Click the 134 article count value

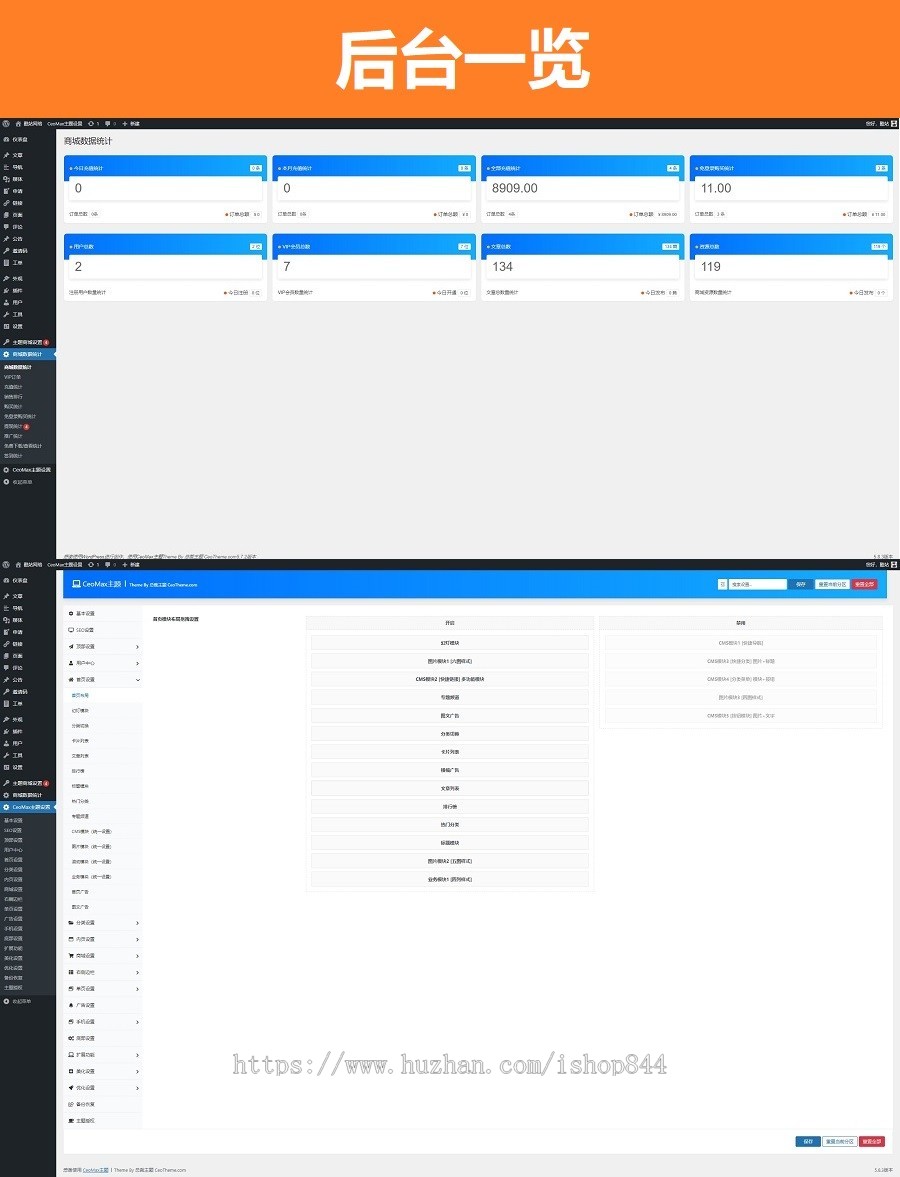[x=502, y=266]
